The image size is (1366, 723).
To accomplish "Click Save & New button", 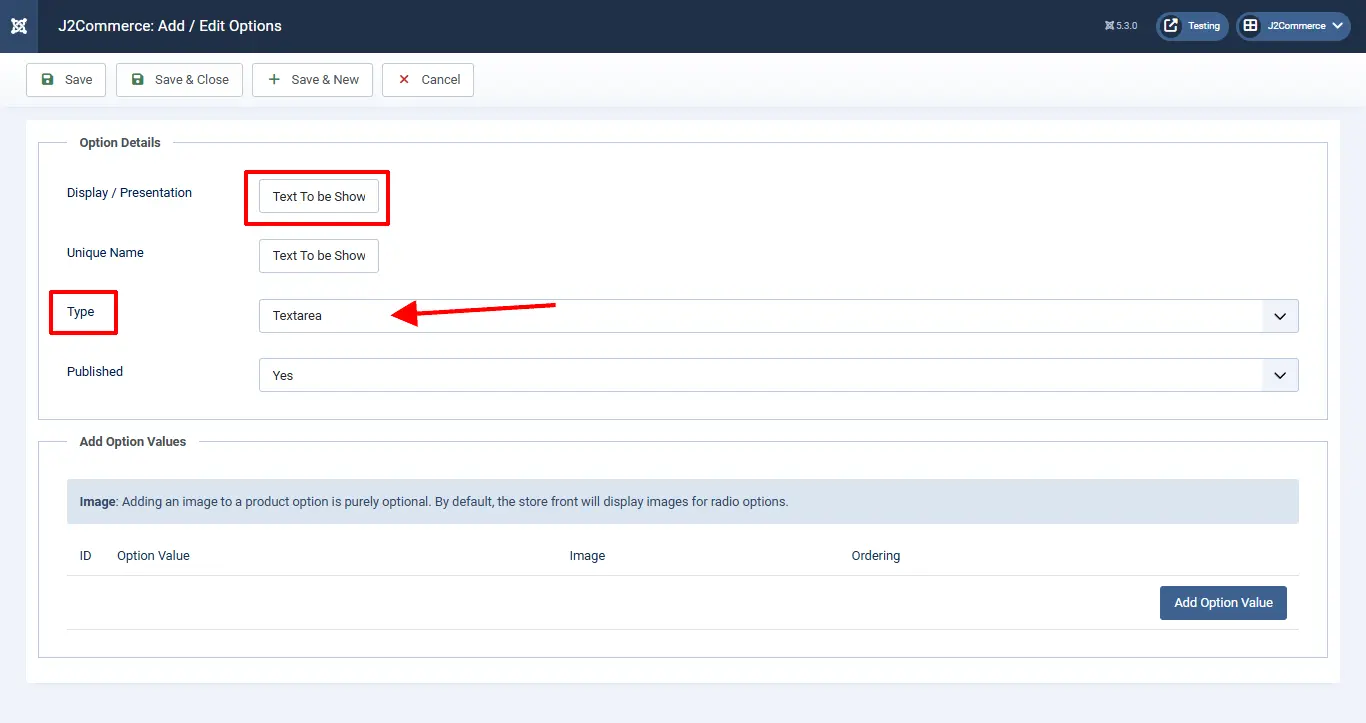I will coord(312,80).
